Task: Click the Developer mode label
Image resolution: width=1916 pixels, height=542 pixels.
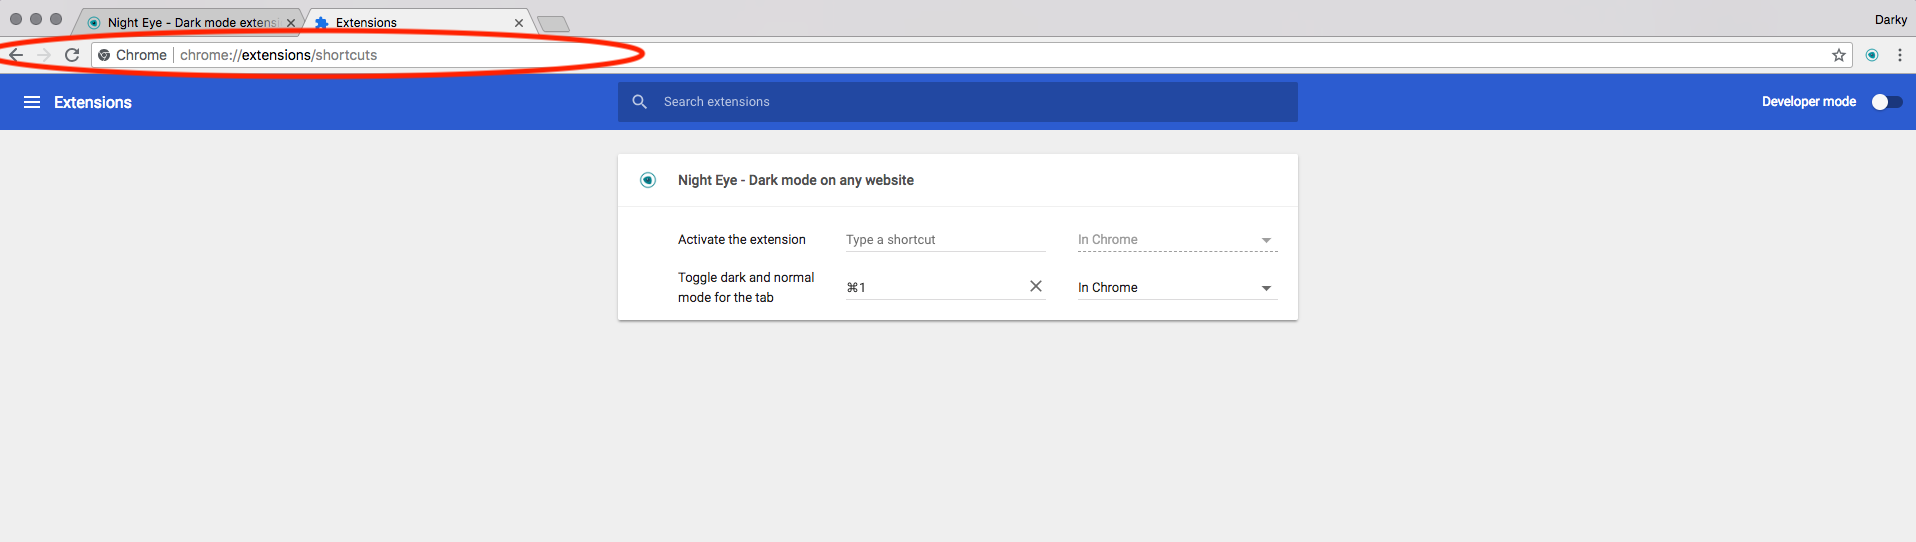Action: click(1809, 102)
